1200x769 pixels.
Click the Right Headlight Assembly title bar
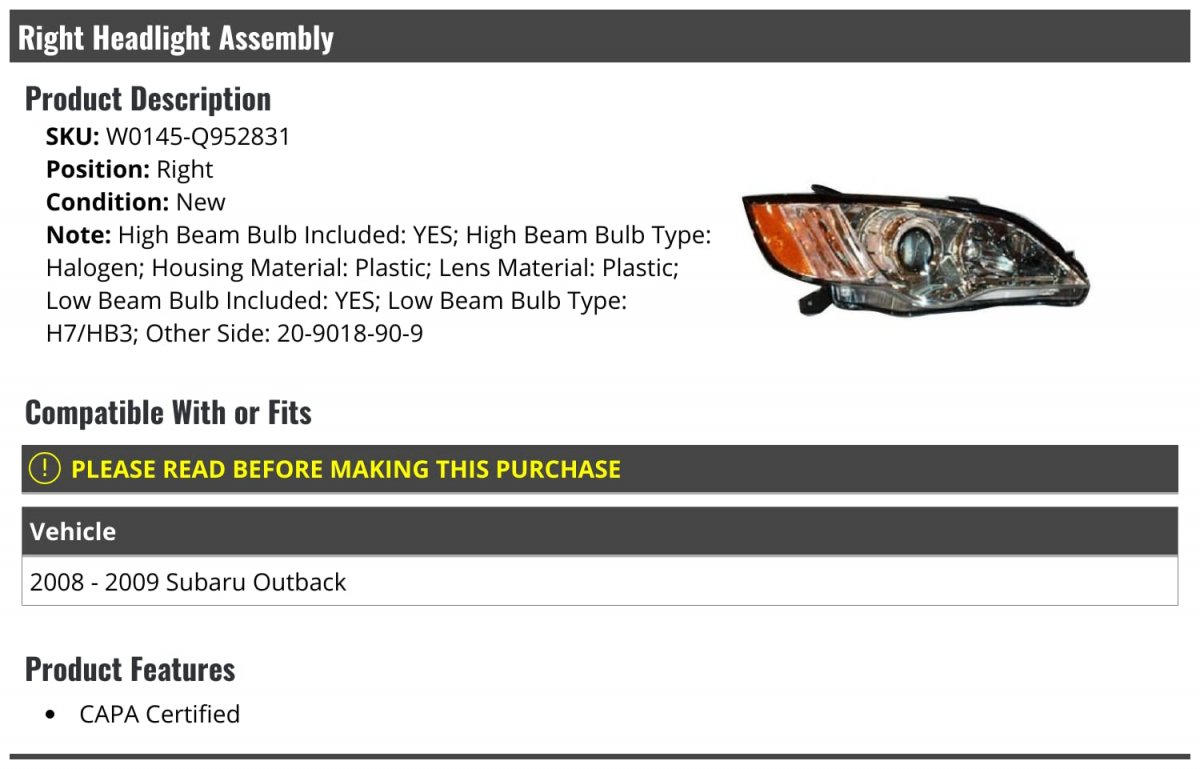tap(176, 38)
